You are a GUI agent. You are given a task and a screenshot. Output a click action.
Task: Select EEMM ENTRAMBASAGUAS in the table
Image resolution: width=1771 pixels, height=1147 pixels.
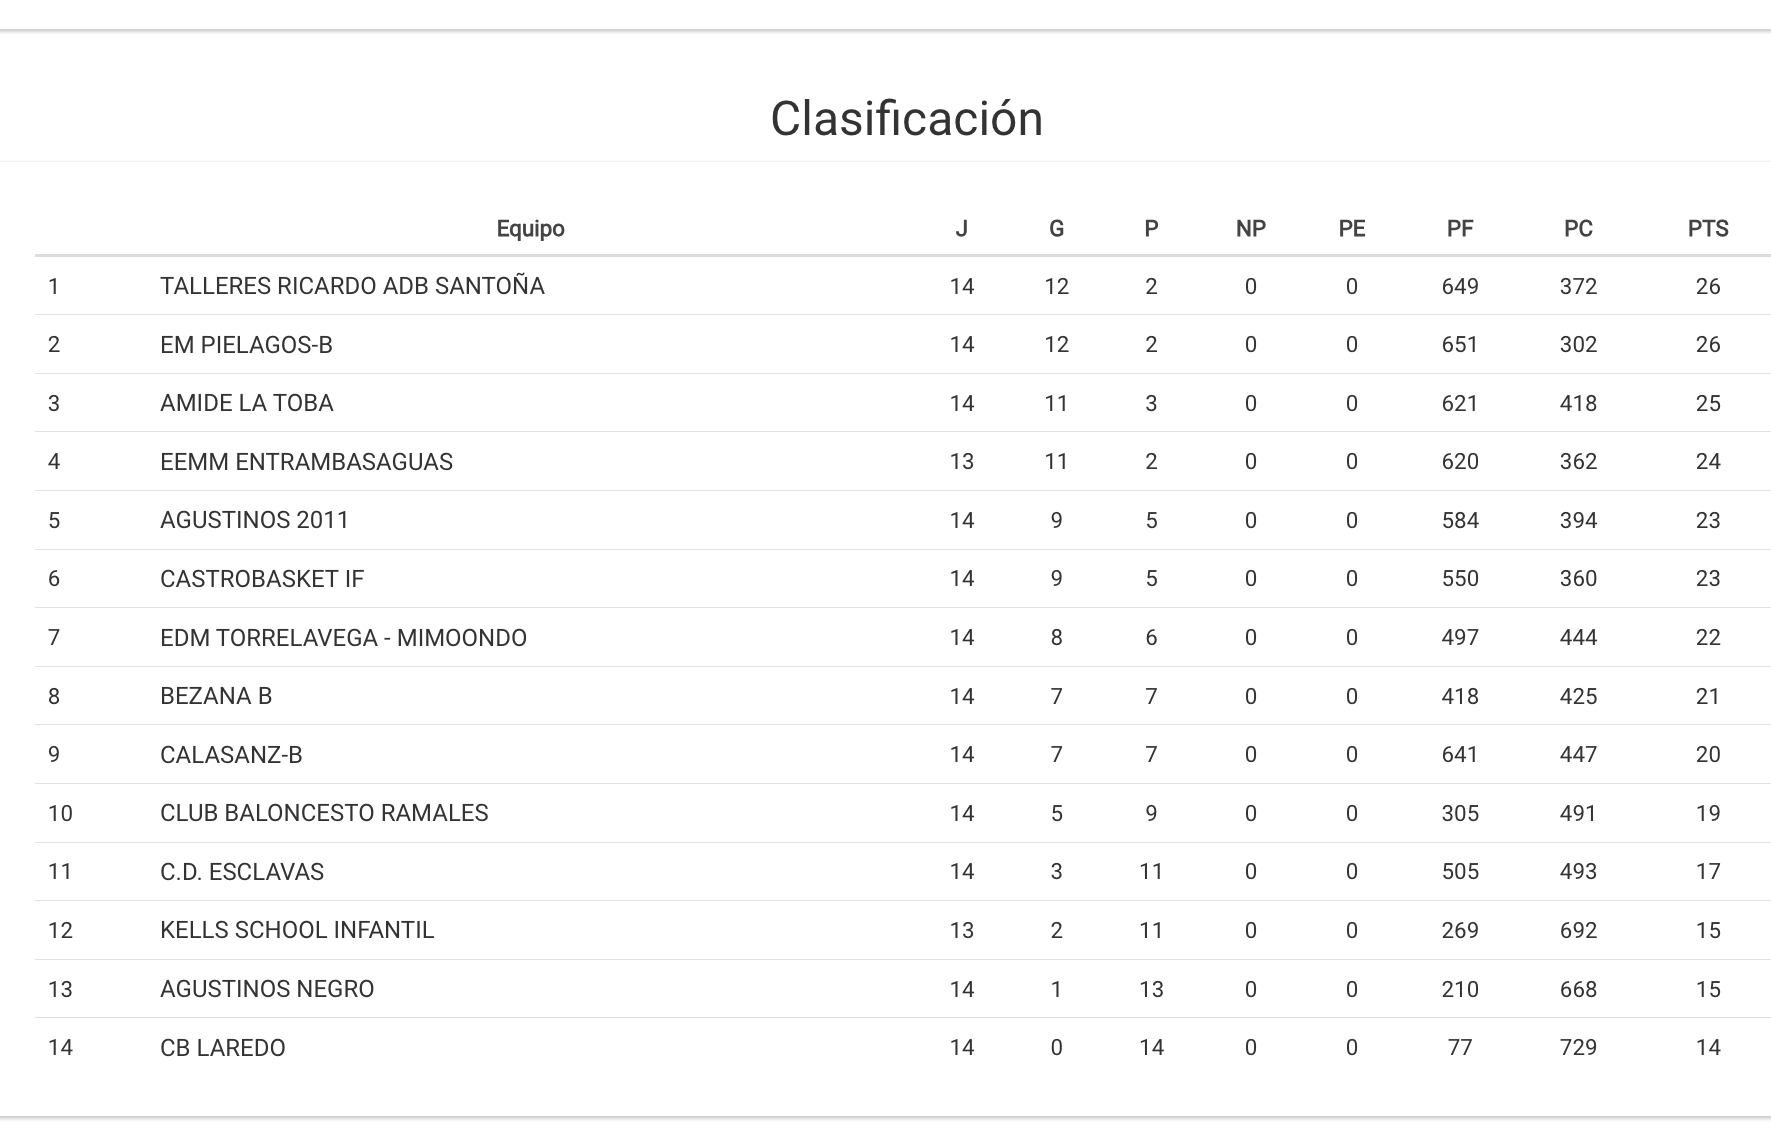pos(306,462)
